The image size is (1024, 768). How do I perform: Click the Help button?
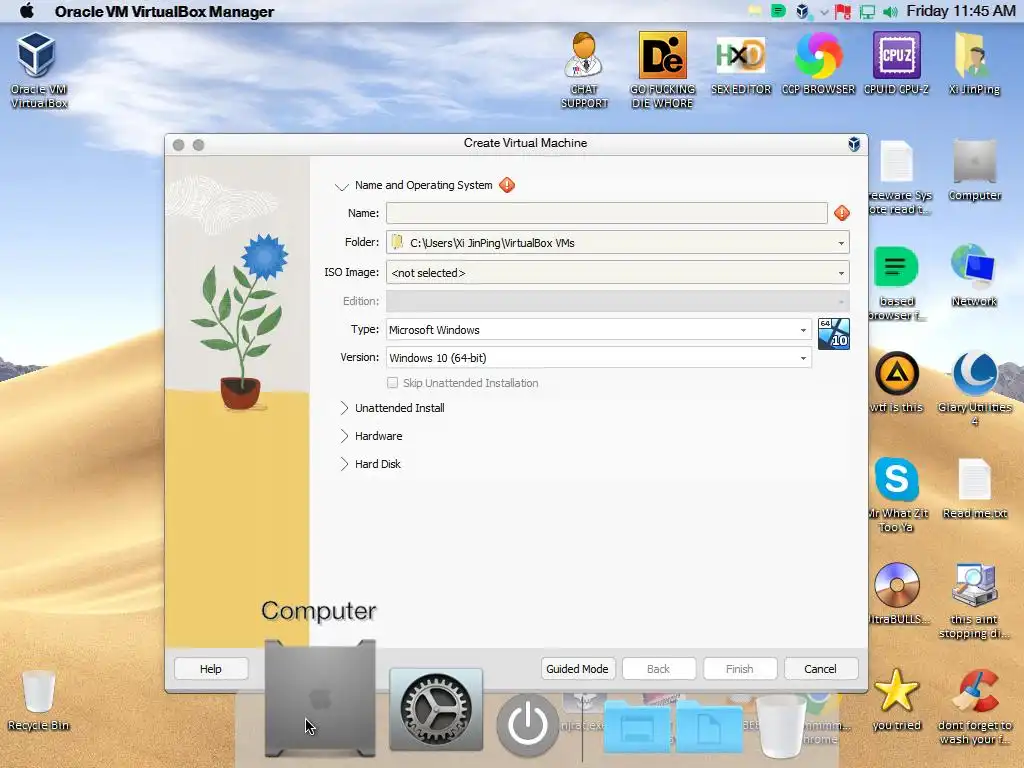tap(211, 669)
